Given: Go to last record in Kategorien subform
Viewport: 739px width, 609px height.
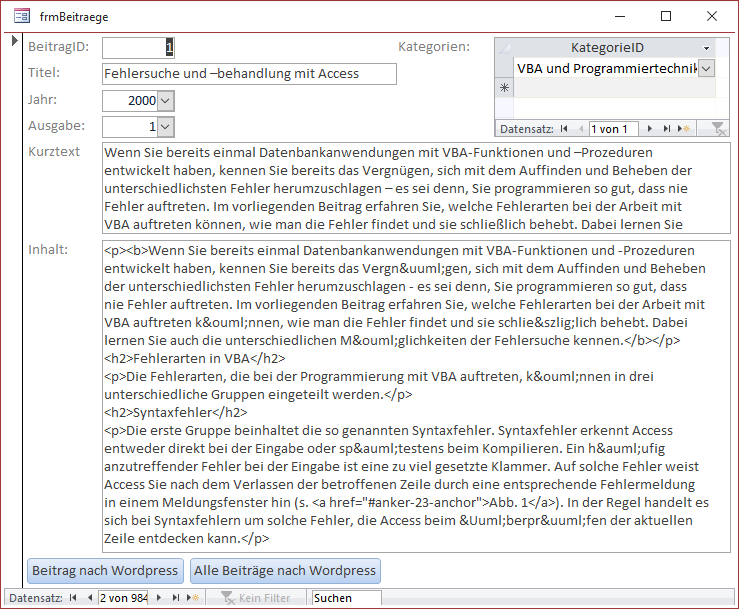Looking at the screenshot, I should [666, 128].
